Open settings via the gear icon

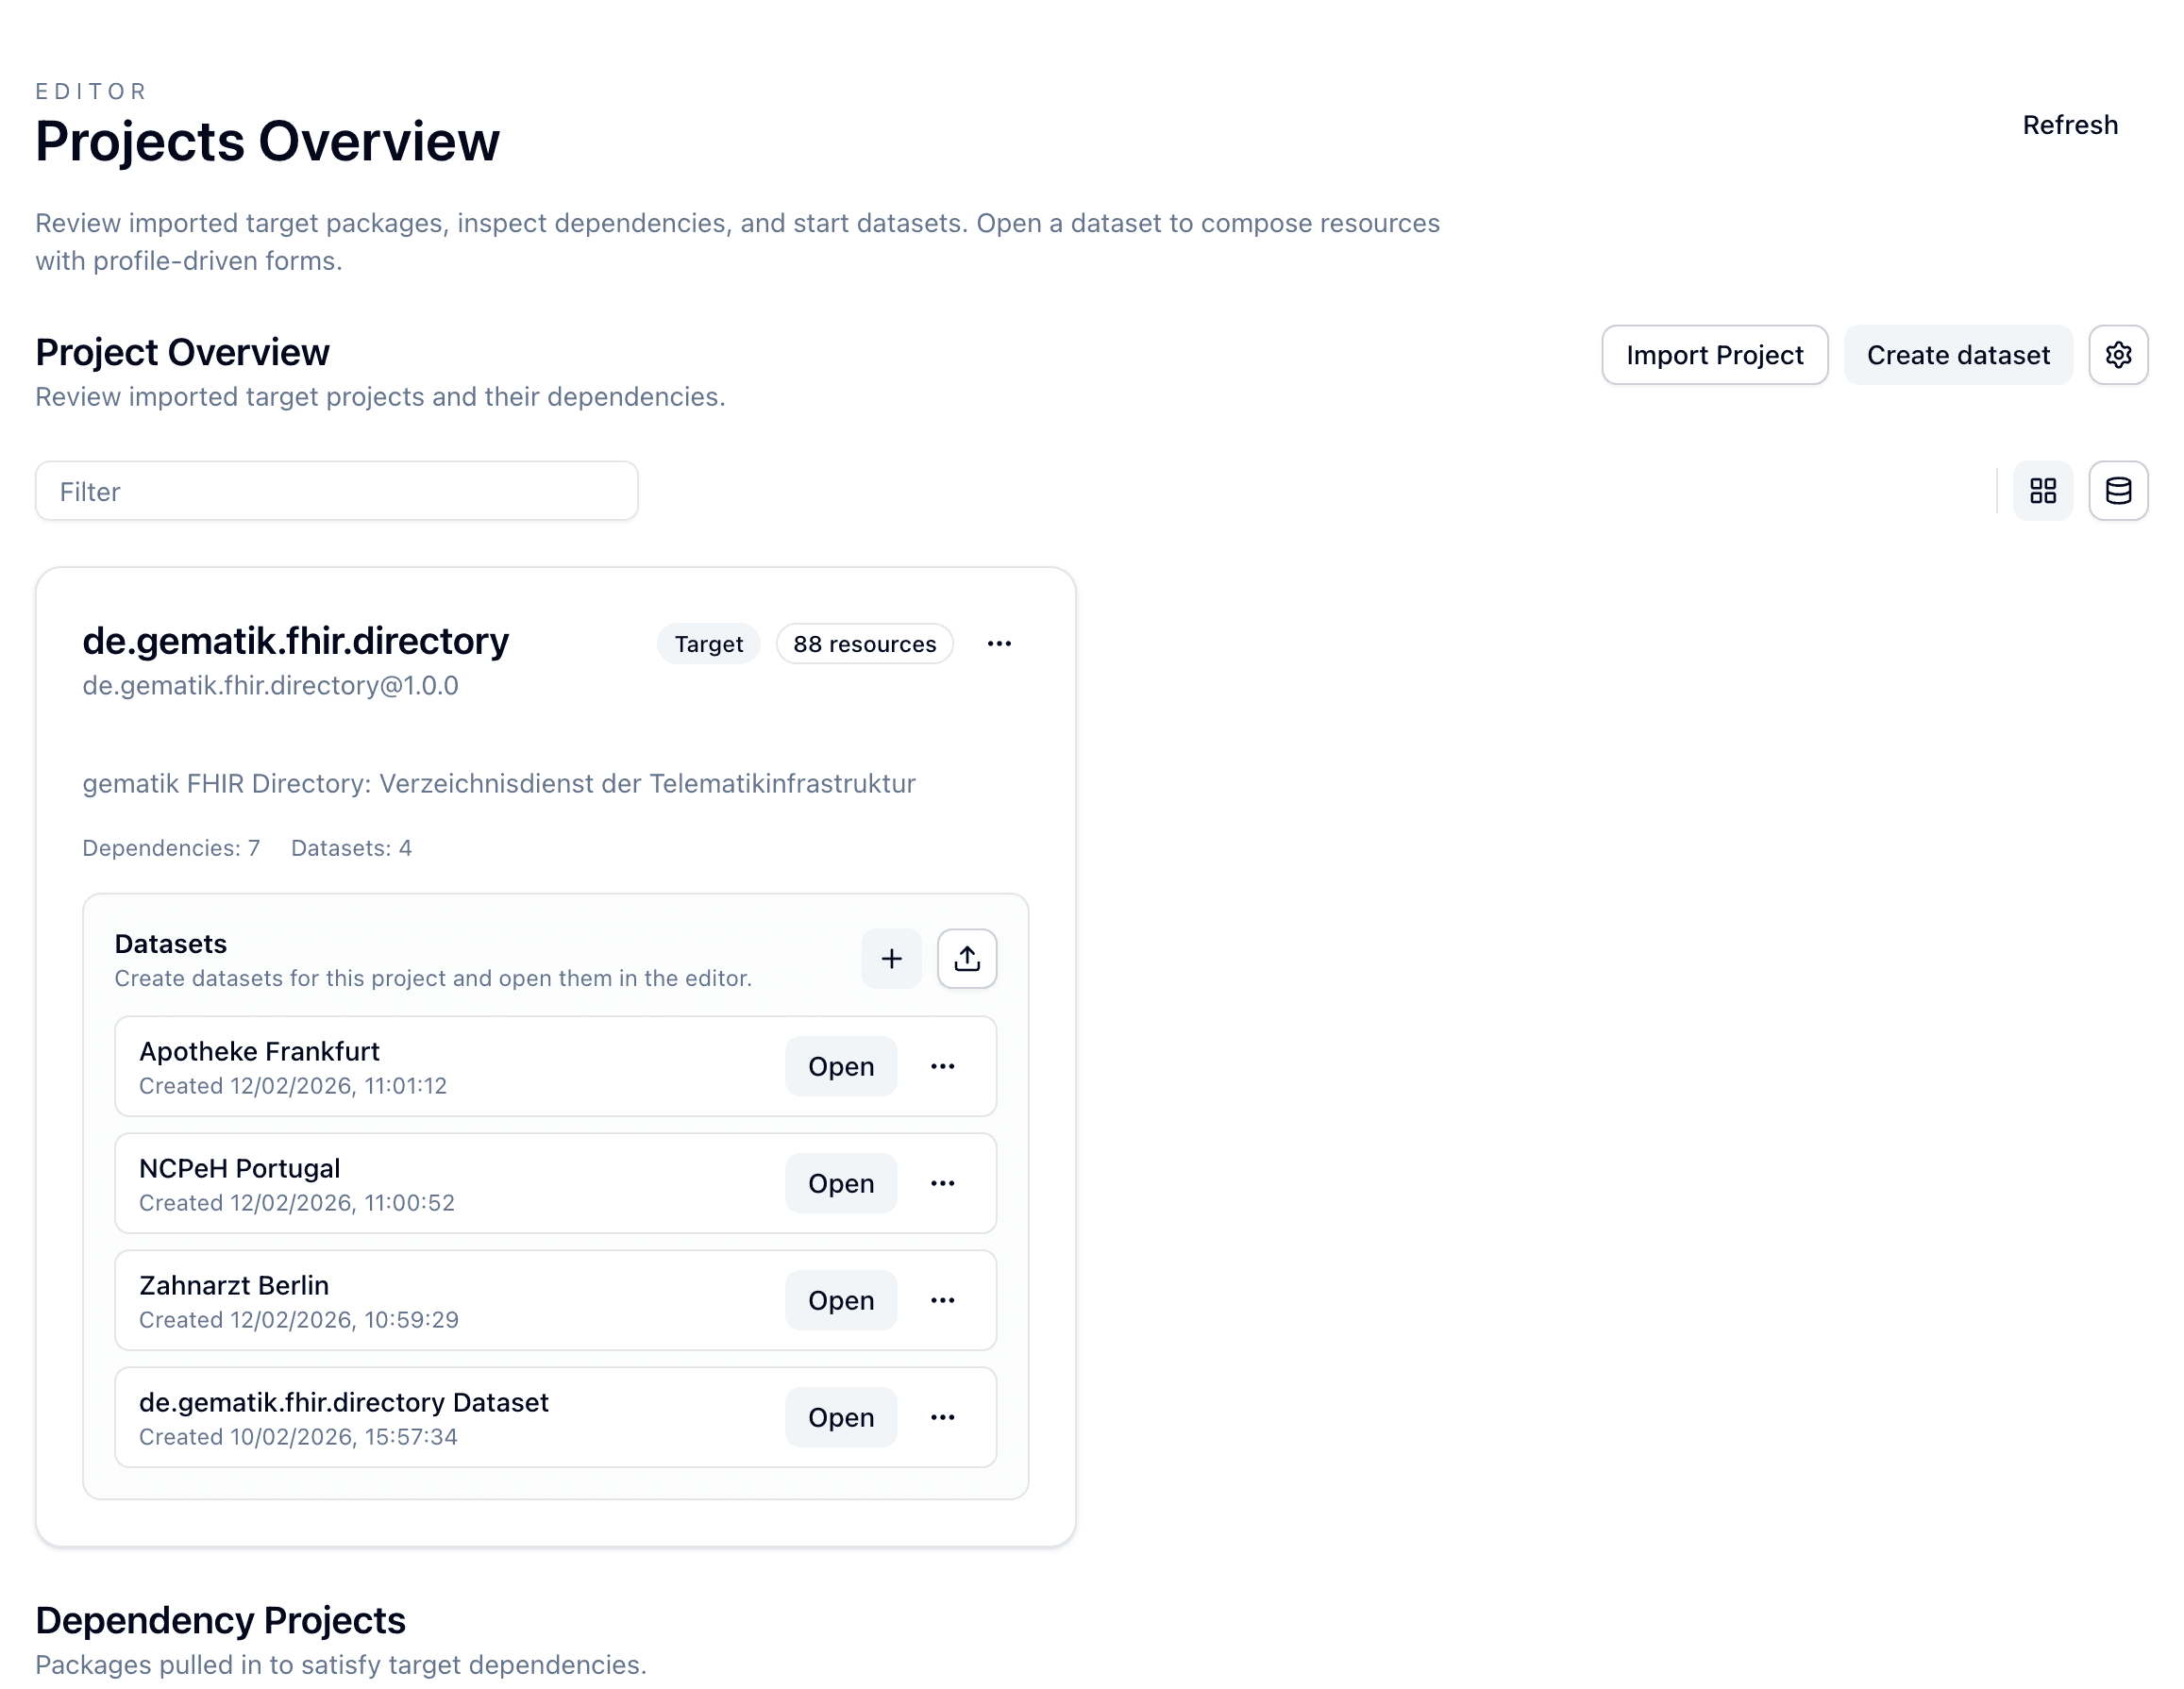pyautogui.click(x=2117, y=355)
